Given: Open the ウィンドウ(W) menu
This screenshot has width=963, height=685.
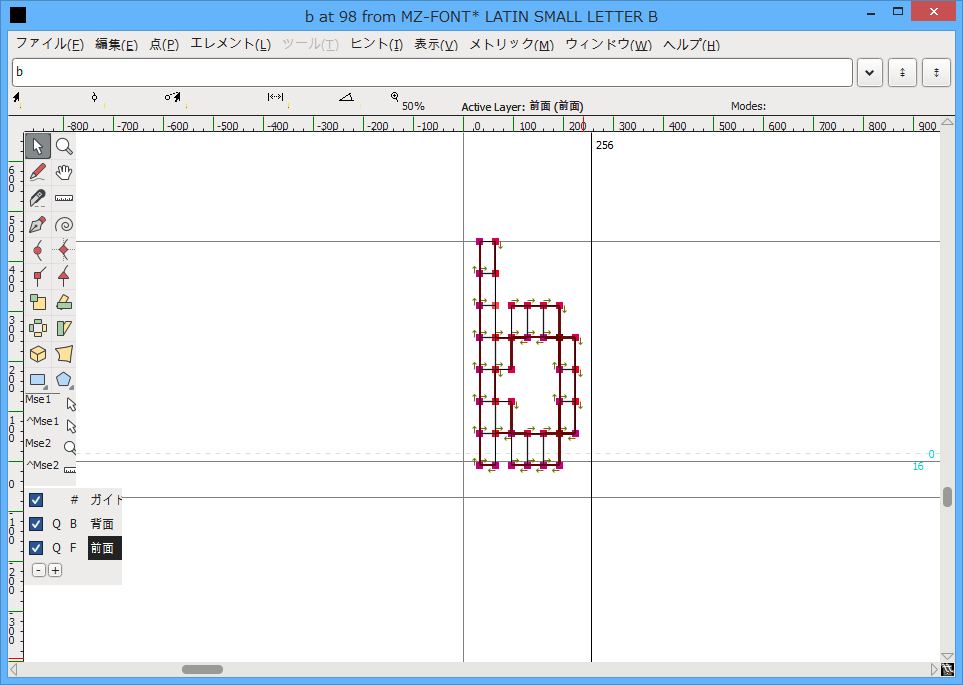Looking at the screenshot, I should pyautogui.click(x=609, y=44).
